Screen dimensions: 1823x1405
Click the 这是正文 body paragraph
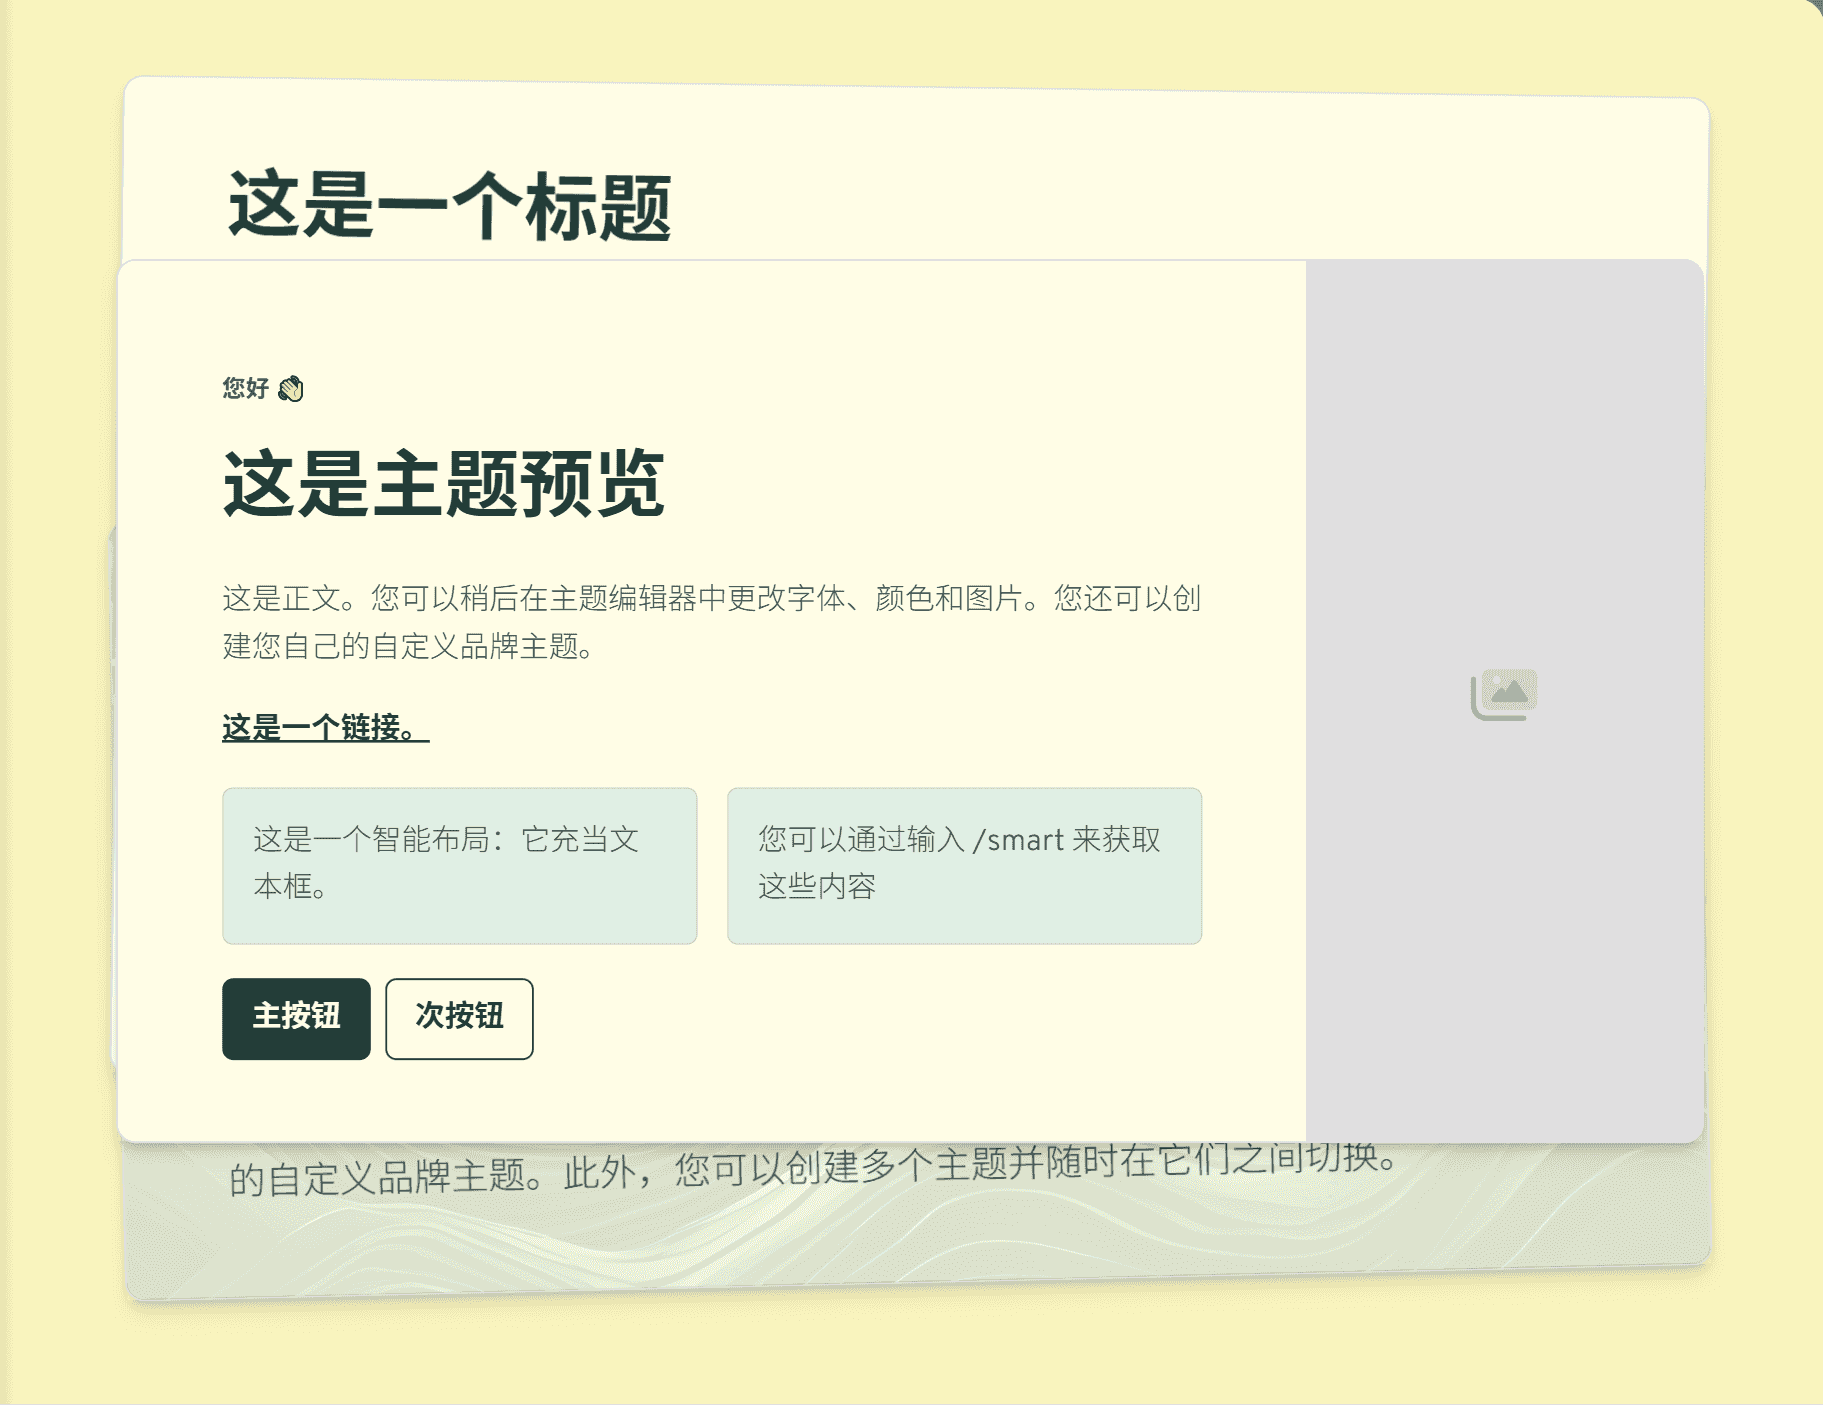[710, 599]
